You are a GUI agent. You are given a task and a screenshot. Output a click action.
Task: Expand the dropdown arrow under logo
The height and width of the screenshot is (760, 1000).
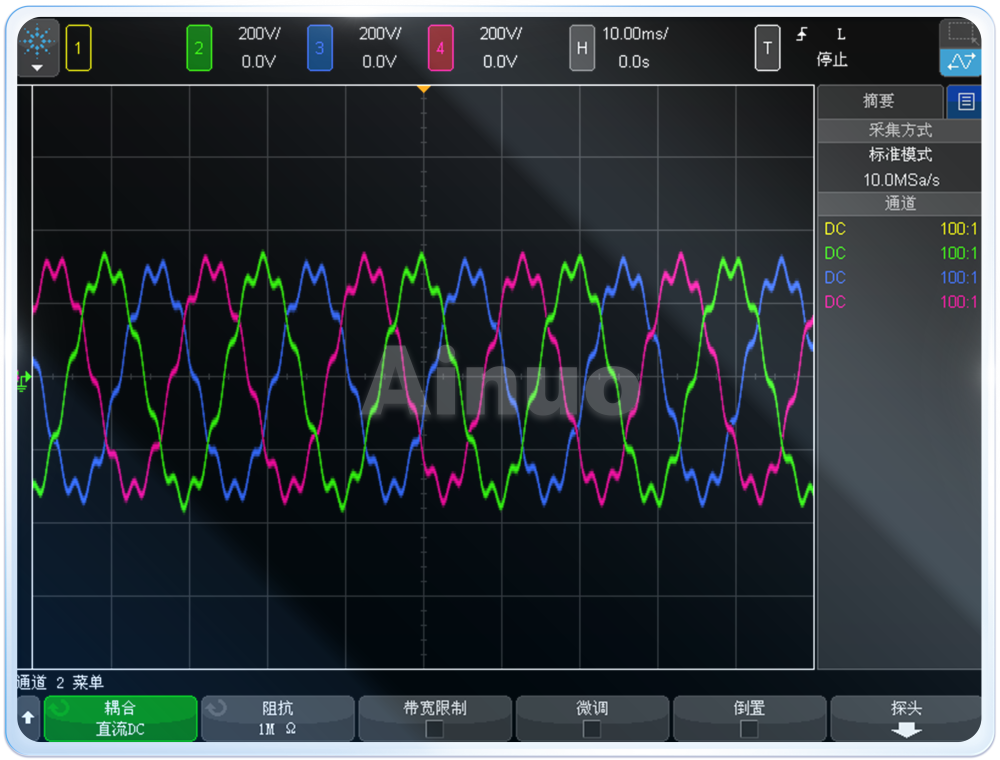tap(38, 68)
